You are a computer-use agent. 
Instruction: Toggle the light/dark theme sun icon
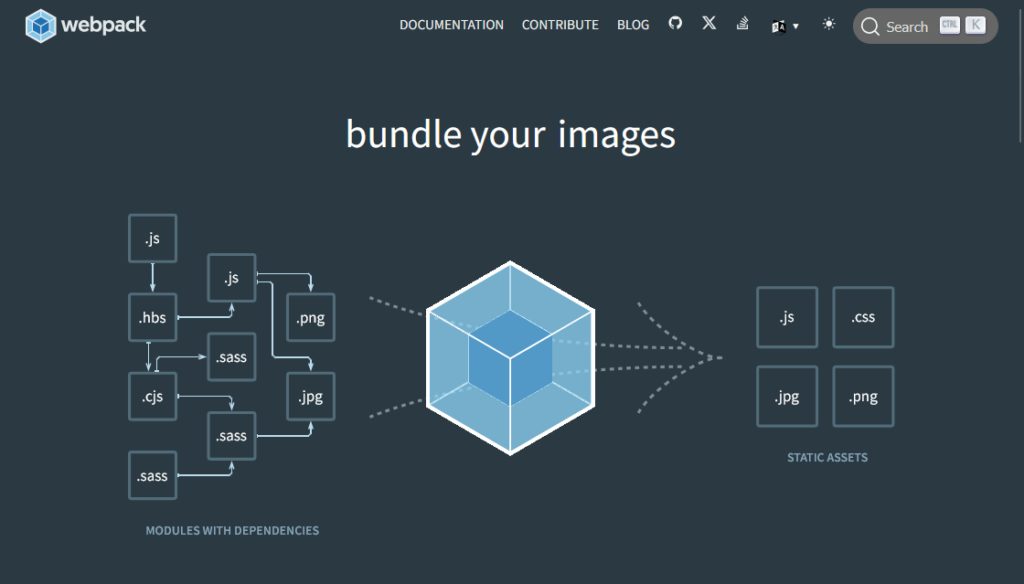coord(829,24)
